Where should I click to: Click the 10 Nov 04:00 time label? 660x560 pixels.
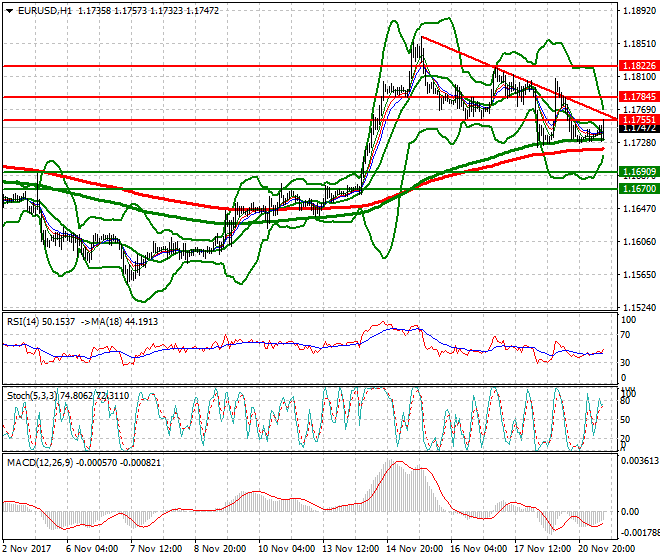pos(286,549)
